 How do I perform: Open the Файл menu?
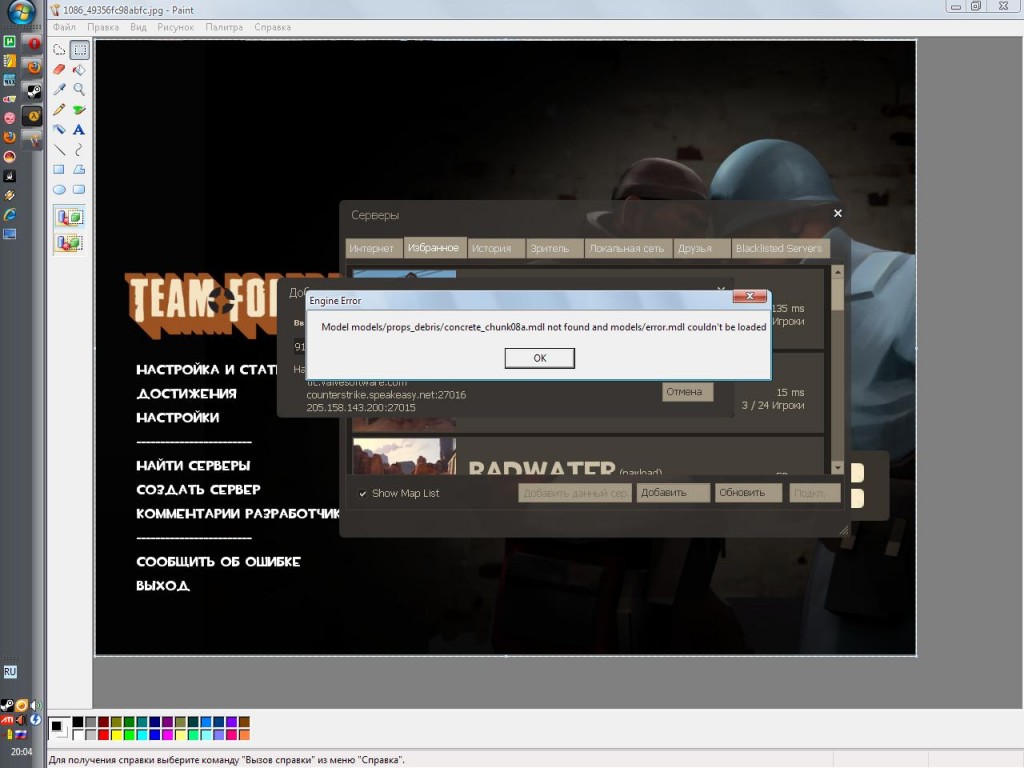(64, 27)
